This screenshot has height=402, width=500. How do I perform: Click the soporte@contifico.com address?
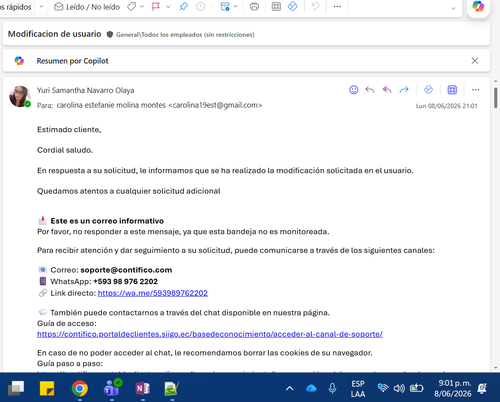pos(126,270)
